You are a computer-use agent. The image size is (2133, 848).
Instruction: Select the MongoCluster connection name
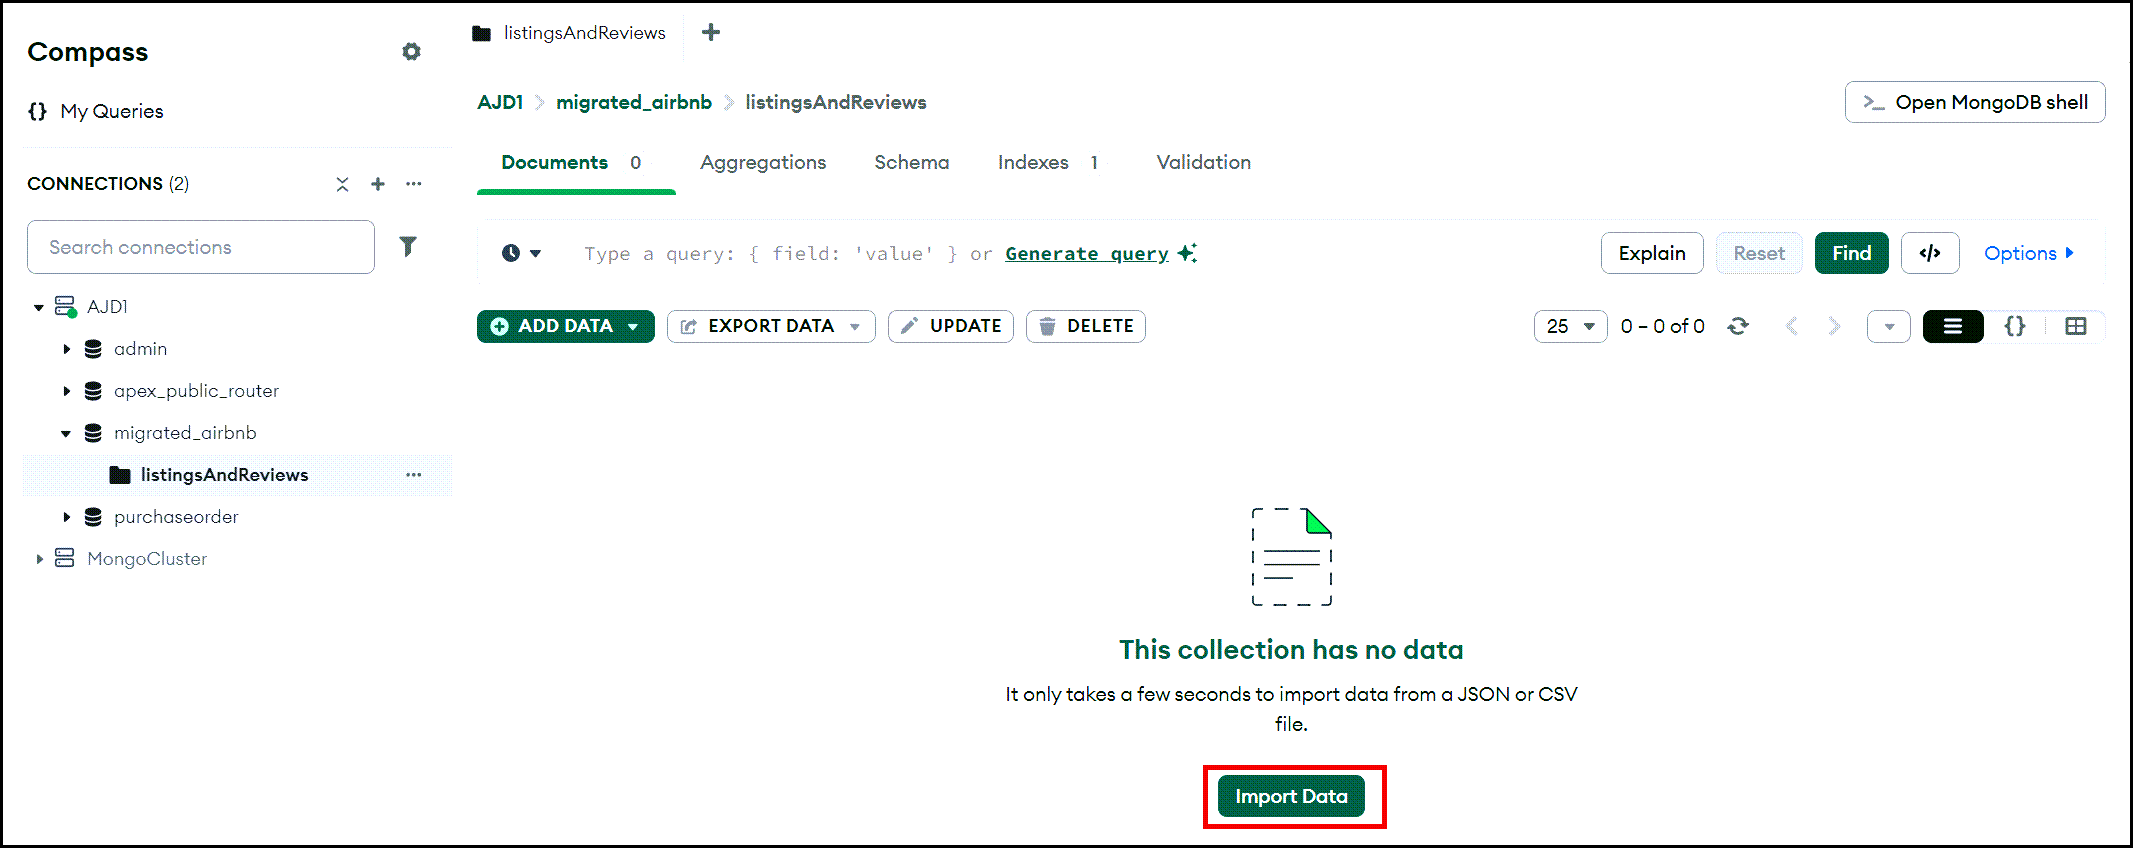147,559
